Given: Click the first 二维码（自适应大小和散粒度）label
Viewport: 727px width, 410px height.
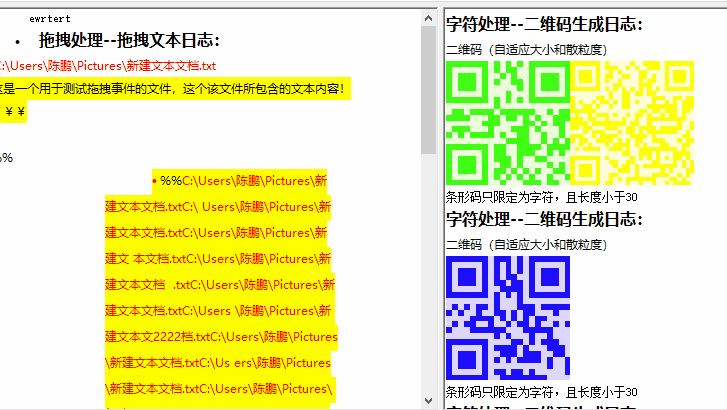Looking at the screenshot, I should point(526,49).
